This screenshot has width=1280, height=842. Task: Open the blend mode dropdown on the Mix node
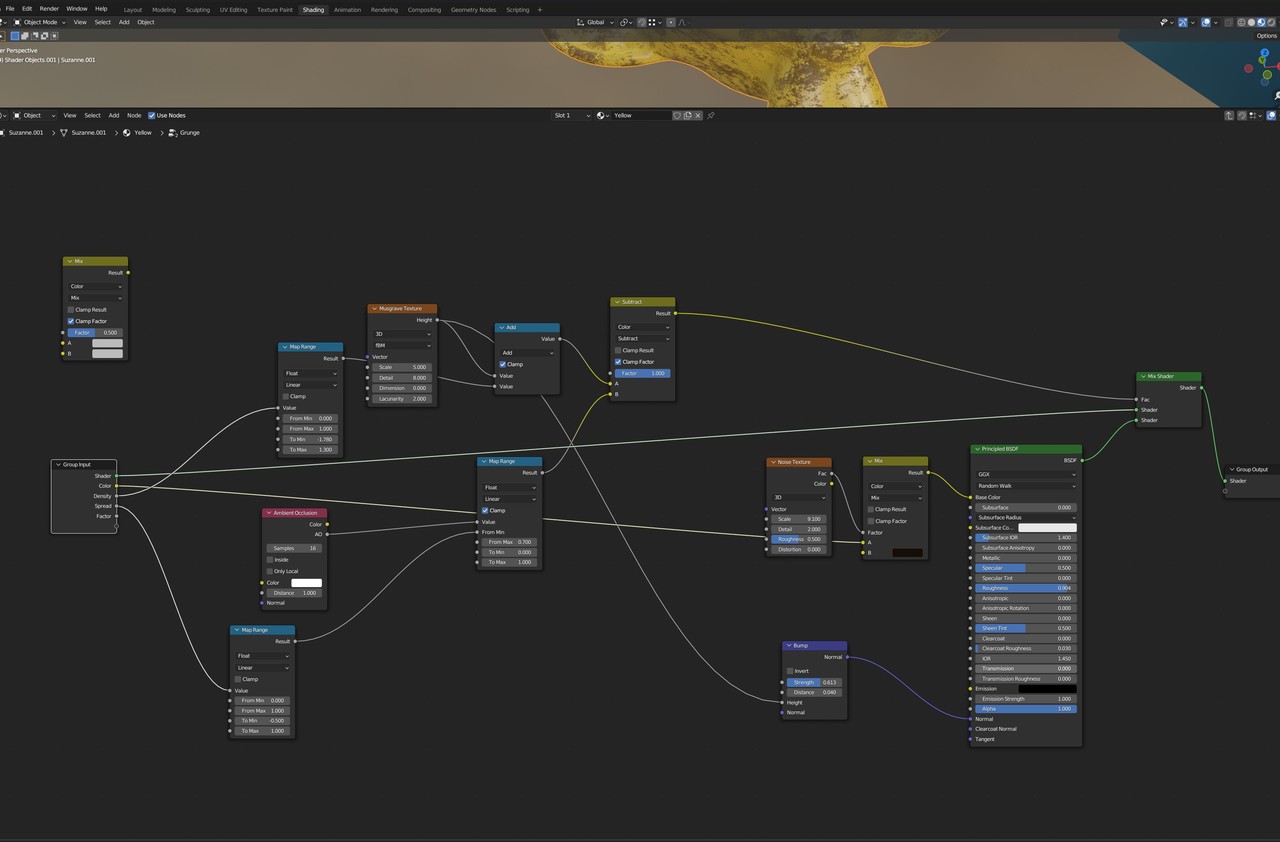click(x=95, y=297)
